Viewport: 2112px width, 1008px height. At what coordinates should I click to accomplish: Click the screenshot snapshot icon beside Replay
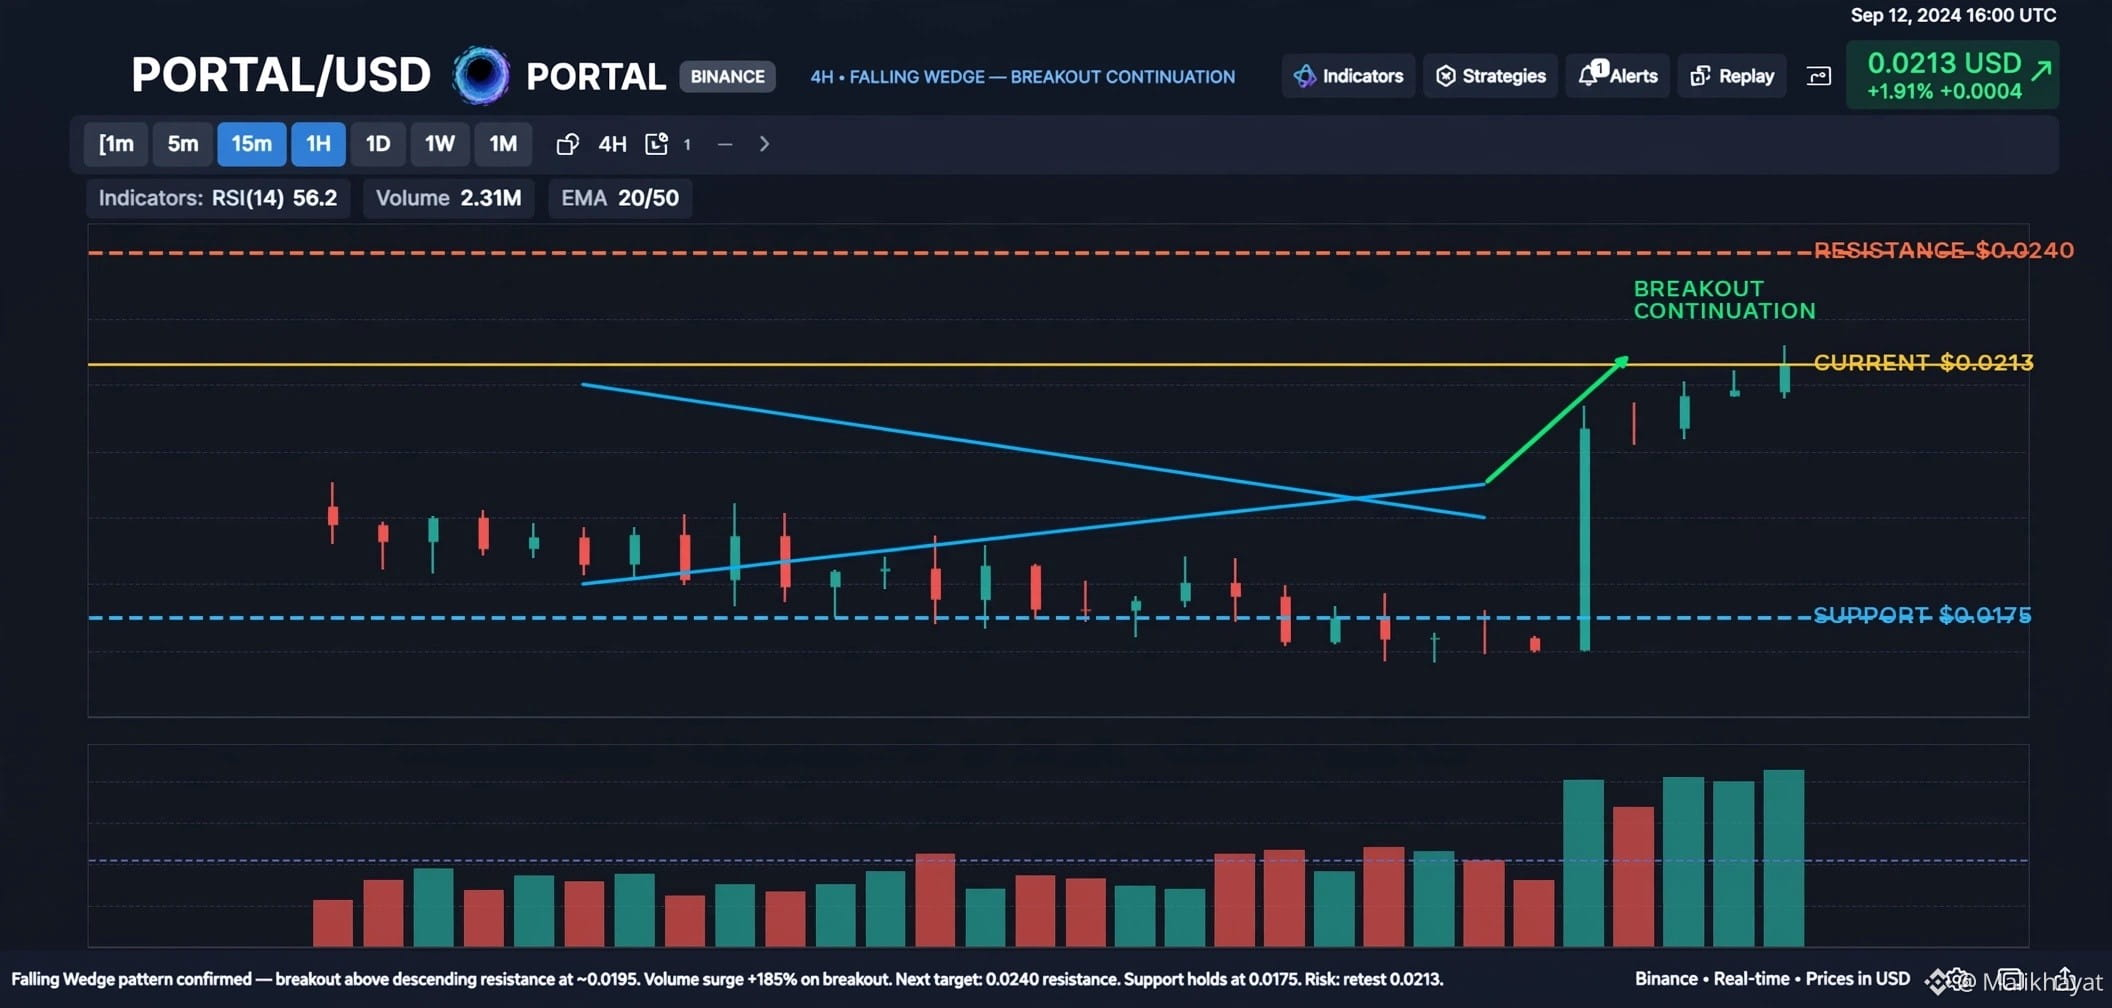coord(1819,76)
